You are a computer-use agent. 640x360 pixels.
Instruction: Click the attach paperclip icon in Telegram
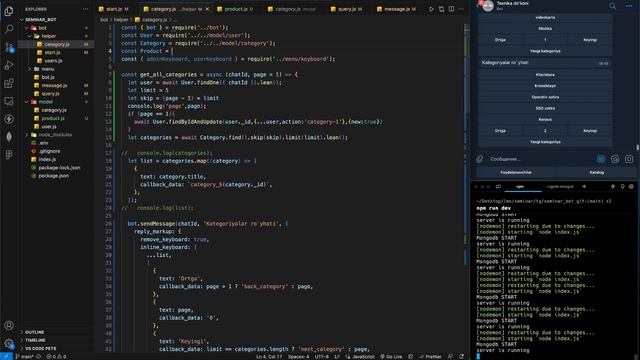tap(480, 159)
